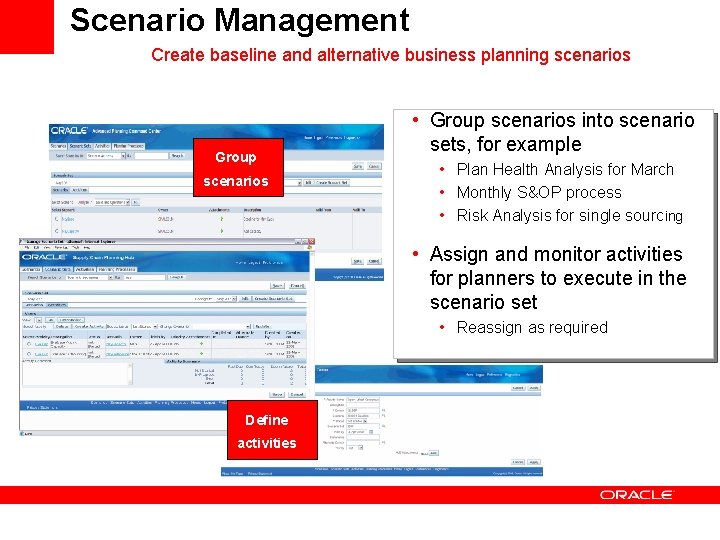This screenshot has width=720, height=540.
Task: Click Create Scenario Set button in Planning Hub
Action: tap(274, 298)
